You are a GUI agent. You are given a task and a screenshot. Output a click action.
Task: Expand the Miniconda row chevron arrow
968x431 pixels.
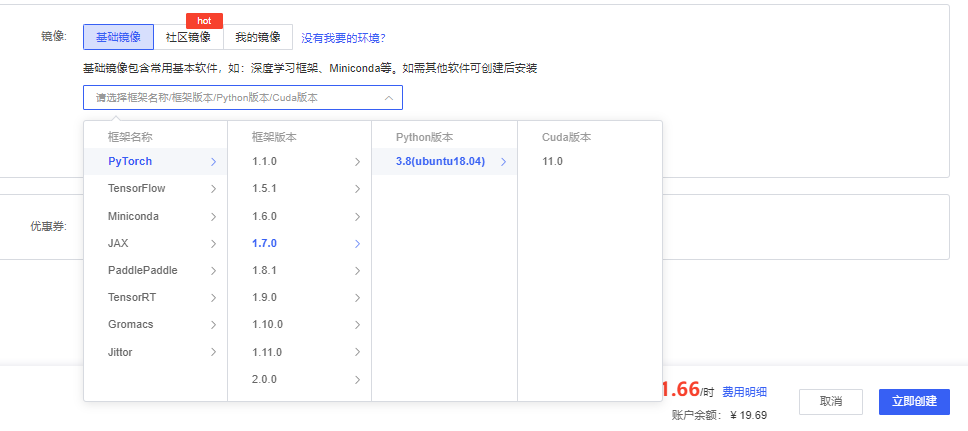coord(214,217)
